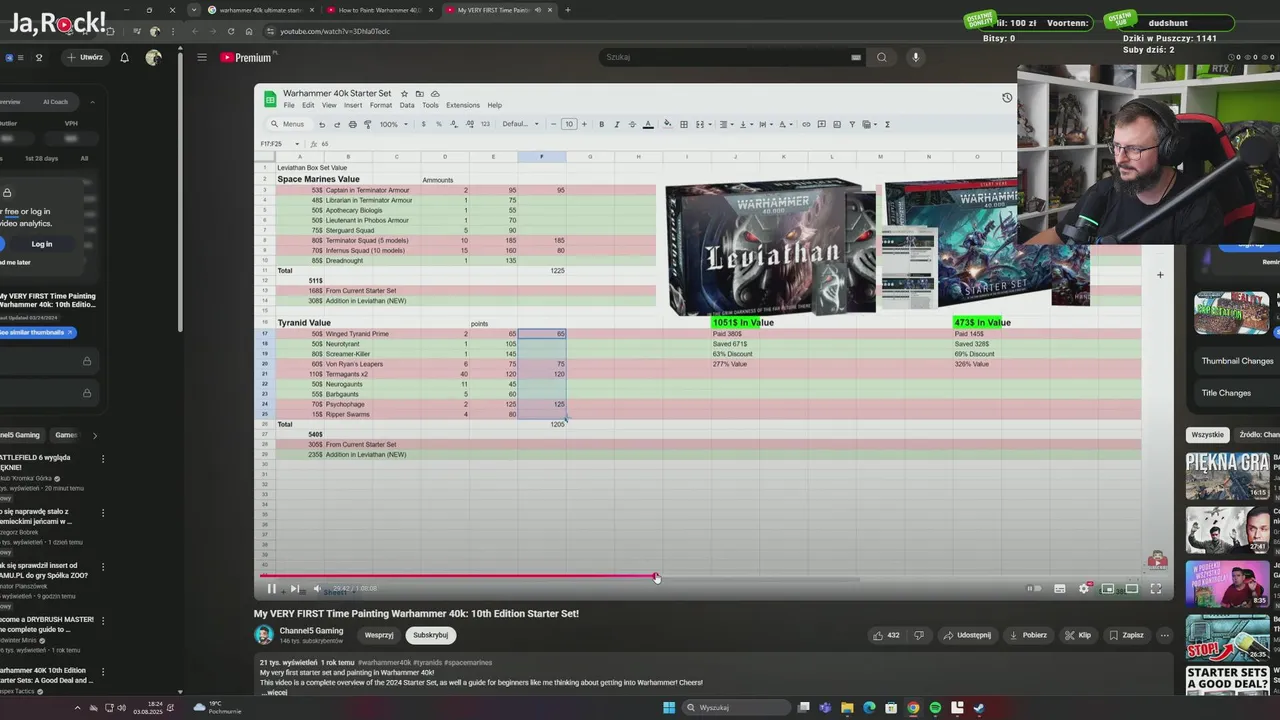Click the Sheets insert link icon

[806, 124]
